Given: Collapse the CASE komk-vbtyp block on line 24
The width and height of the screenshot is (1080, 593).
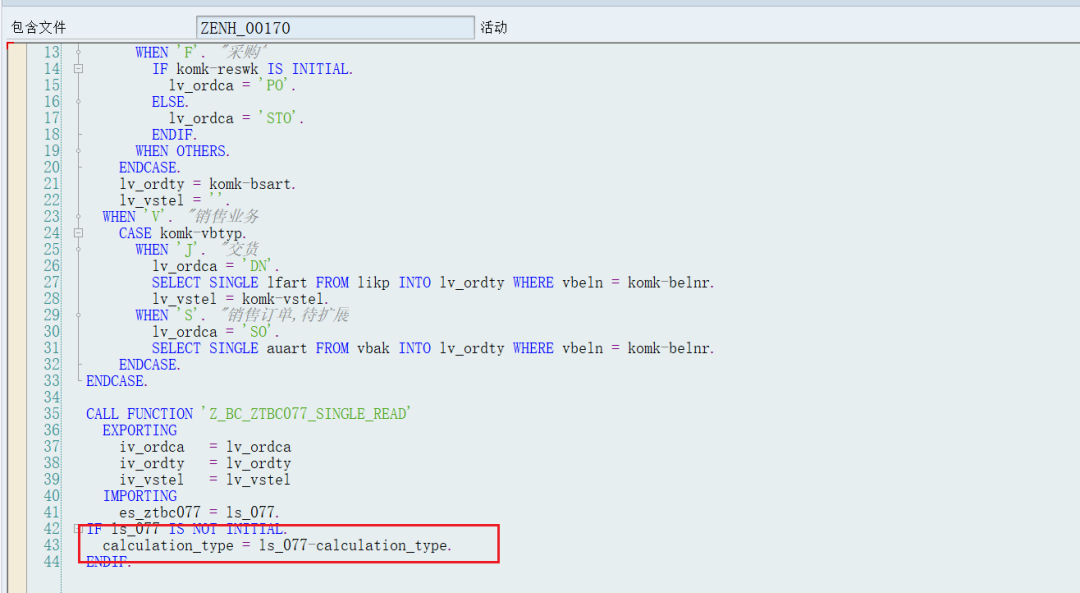Looking at the screenshot, I should tap(79, 233).
